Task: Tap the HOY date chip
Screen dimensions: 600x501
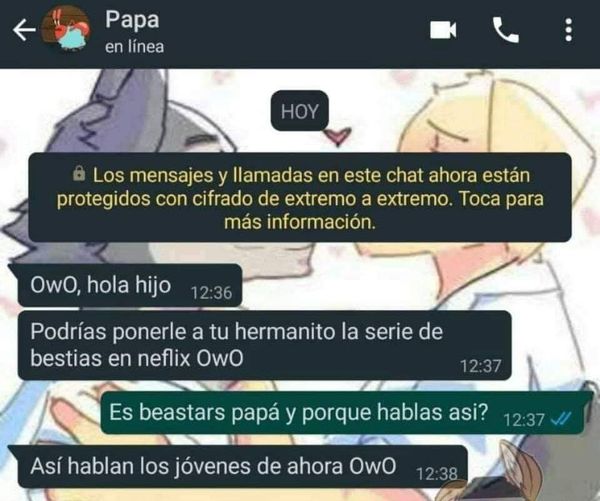Action: [x=300, y=111]
